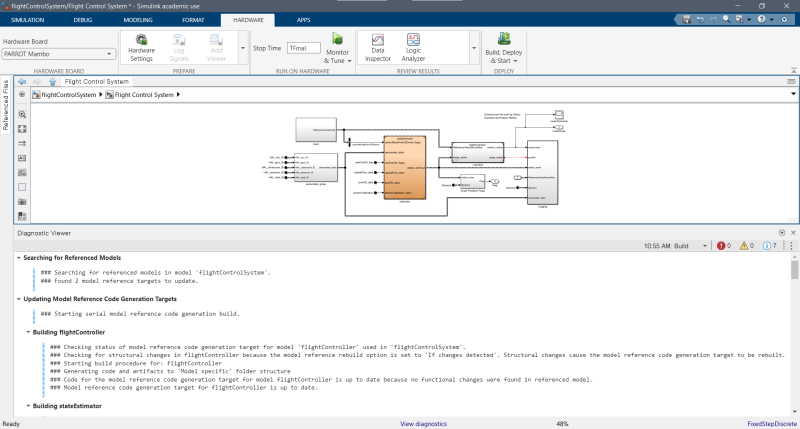Add an annotation from the palette

(x=22, y=158)
